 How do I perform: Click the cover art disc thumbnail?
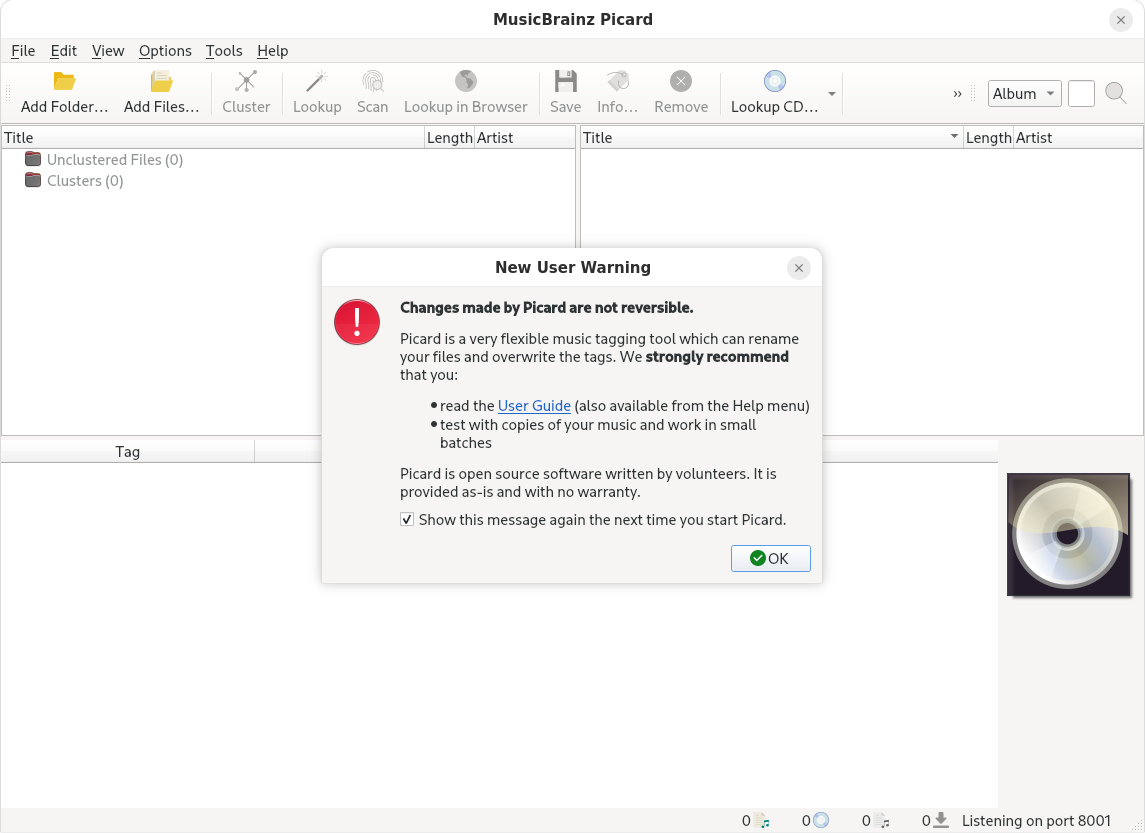1068,535
